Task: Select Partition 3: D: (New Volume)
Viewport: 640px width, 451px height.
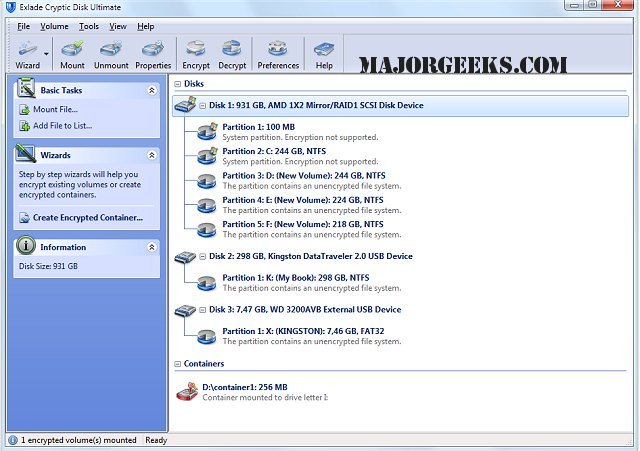Action: (304, 176)
